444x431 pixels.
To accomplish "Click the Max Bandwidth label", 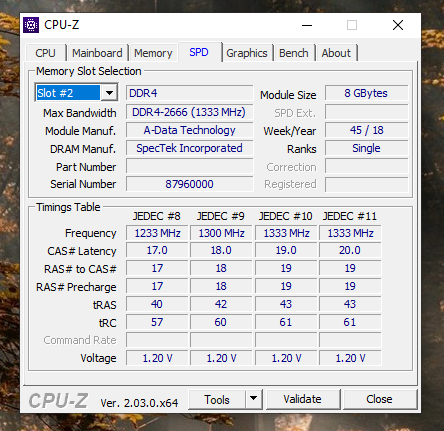I will [80, 113].
